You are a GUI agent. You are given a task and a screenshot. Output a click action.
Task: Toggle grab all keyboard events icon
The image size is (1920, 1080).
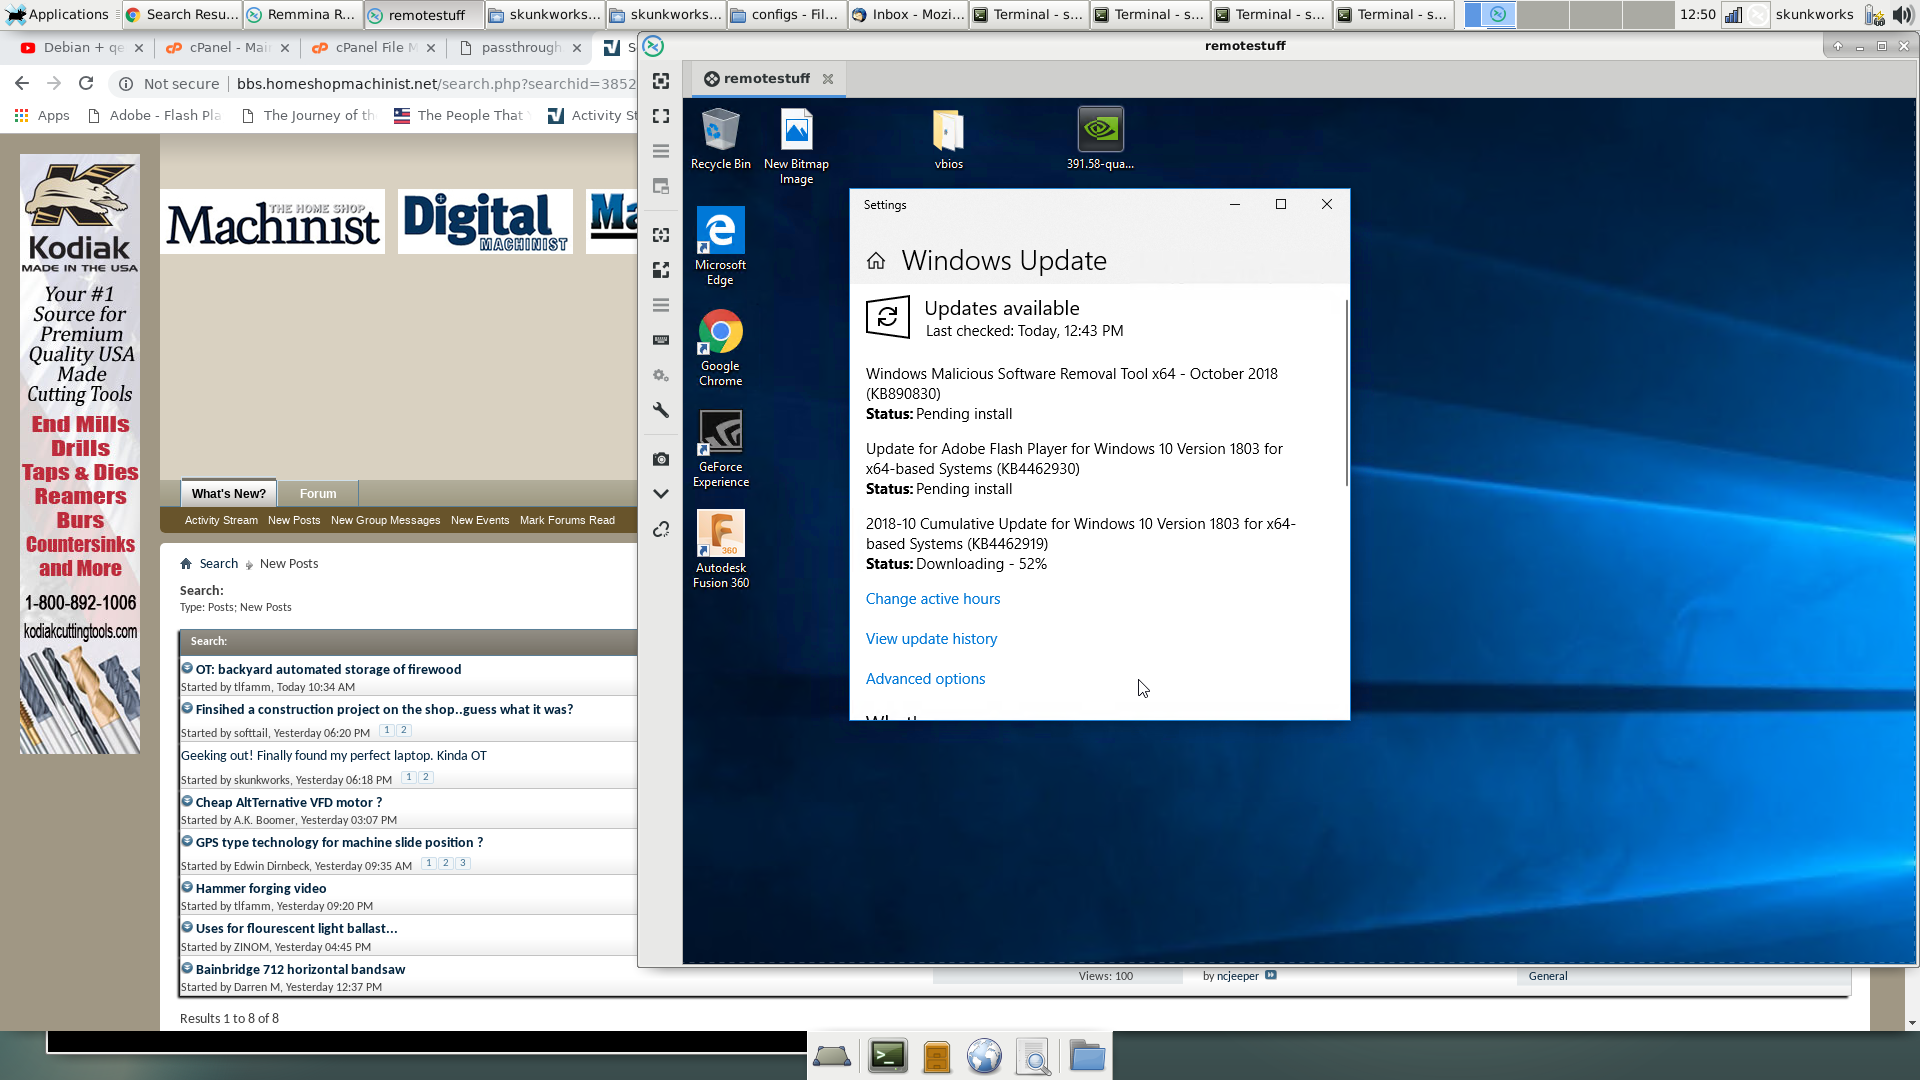click(661, 340)
